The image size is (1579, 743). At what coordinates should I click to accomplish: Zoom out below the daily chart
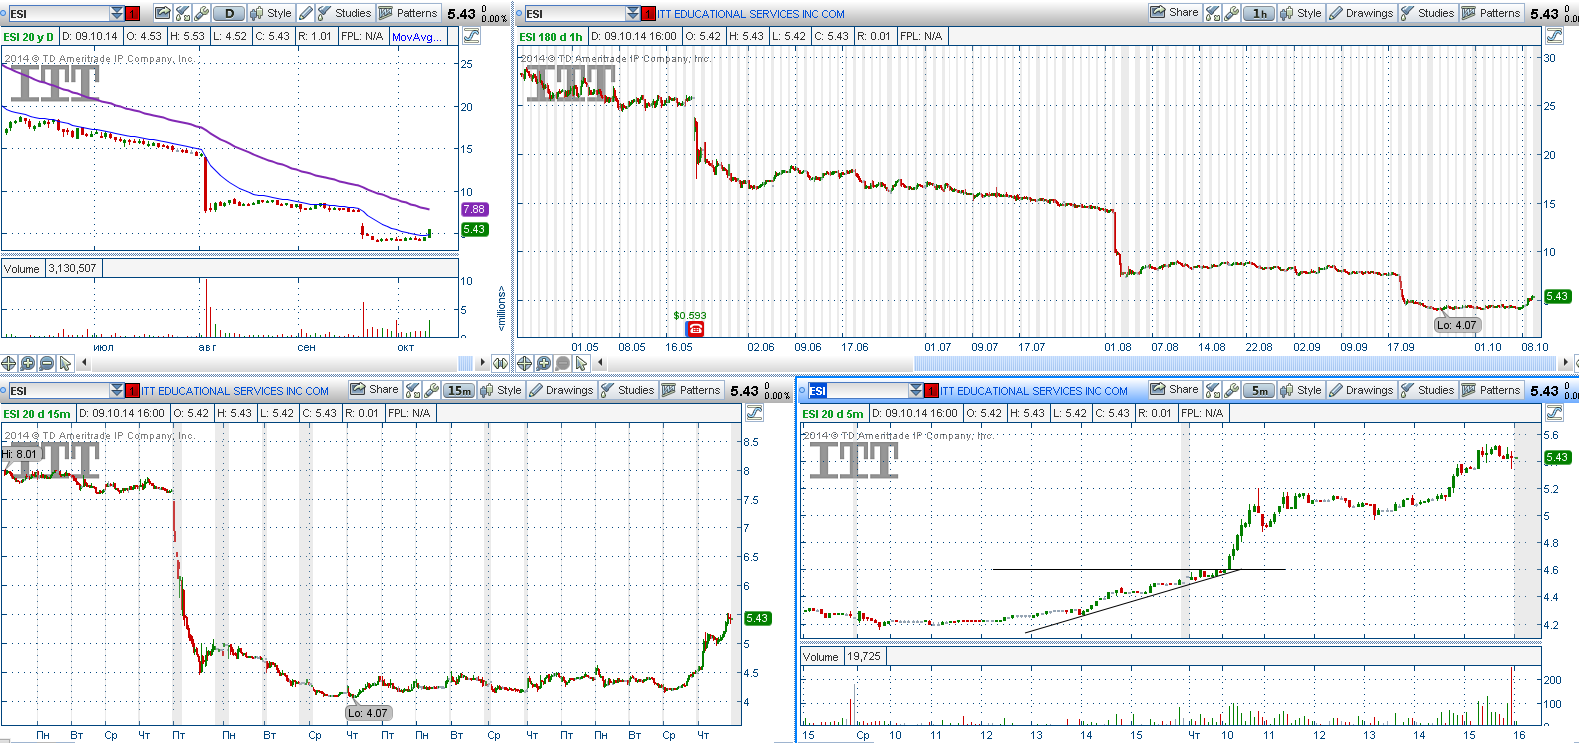46,363
